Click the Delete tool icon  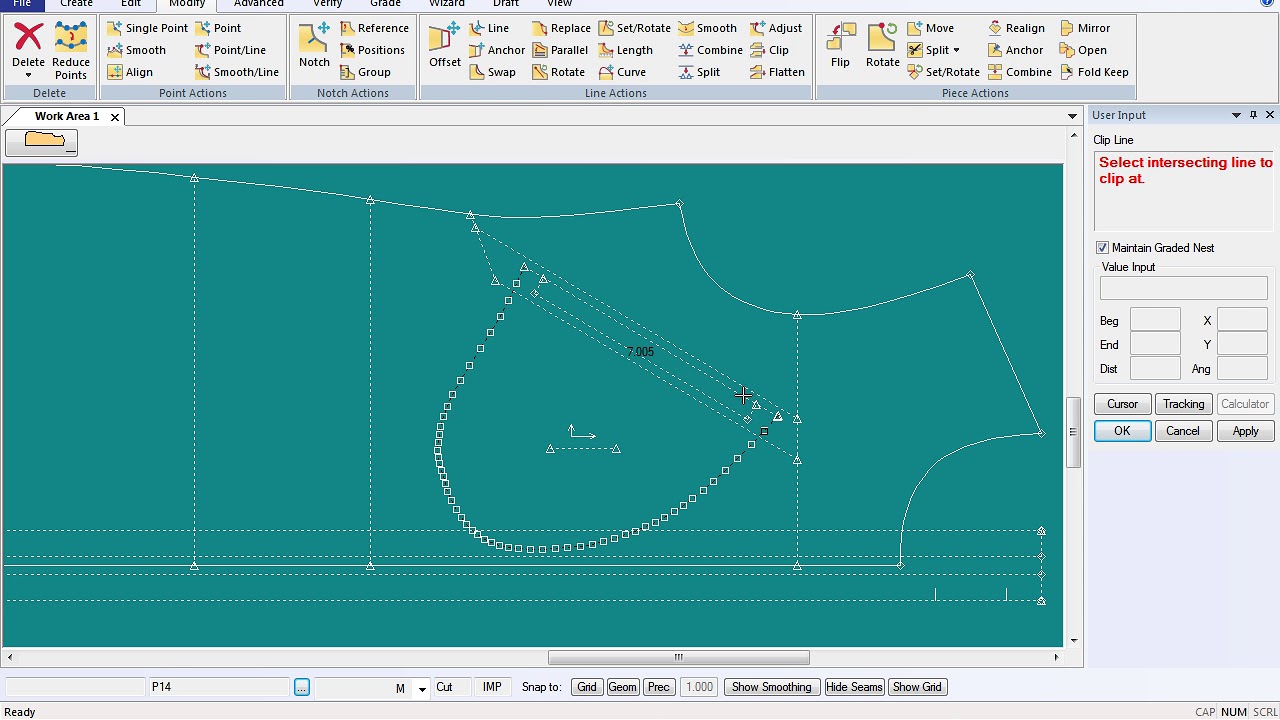pos(29,37)
